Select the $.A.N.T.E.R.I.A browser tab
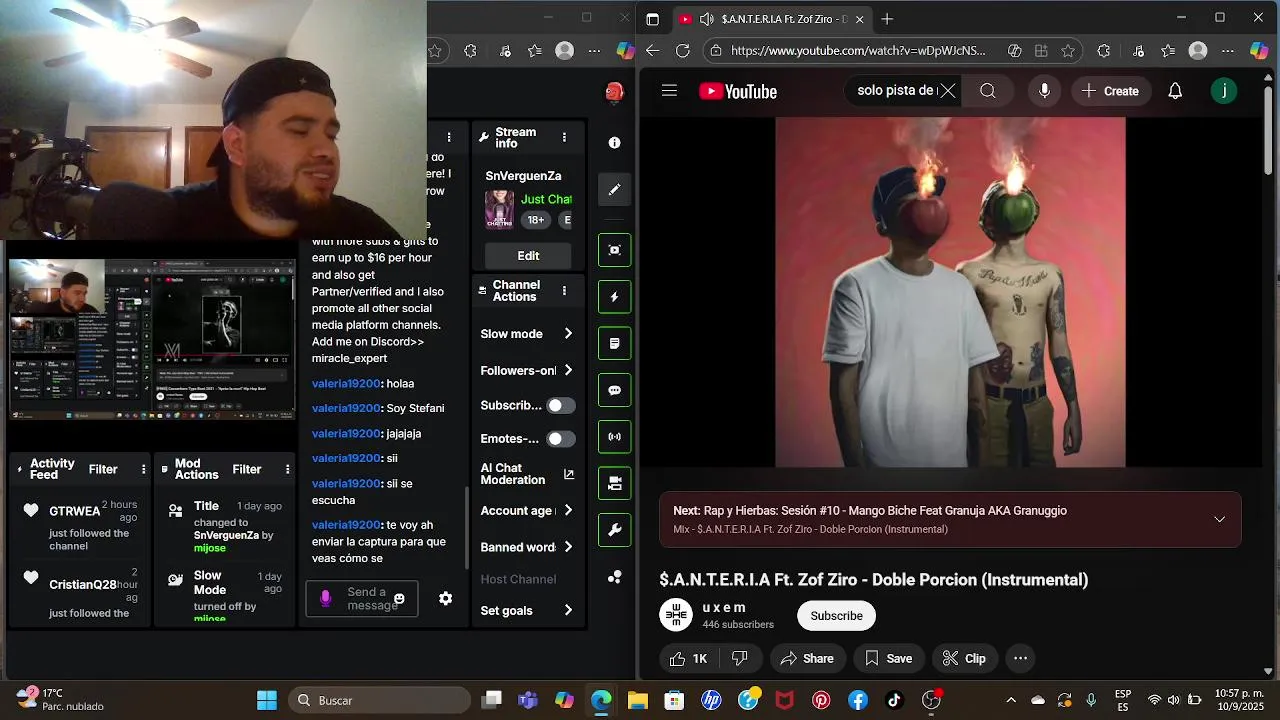This screenshot has width=1280, height=720. 770,19
